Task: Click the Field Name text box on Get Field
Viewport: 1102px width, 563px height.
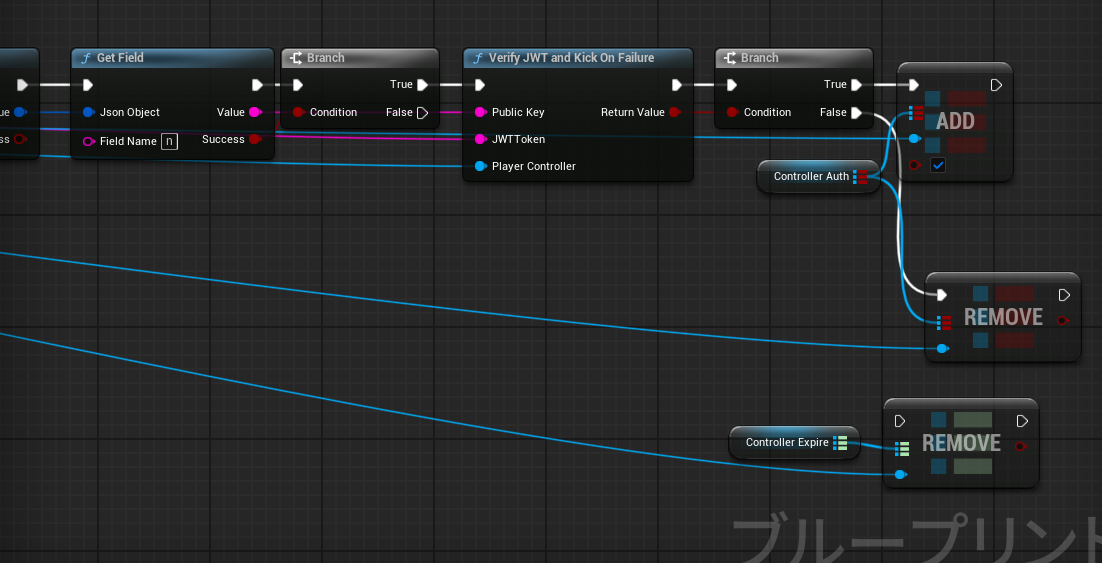Action: click(169, 141)
